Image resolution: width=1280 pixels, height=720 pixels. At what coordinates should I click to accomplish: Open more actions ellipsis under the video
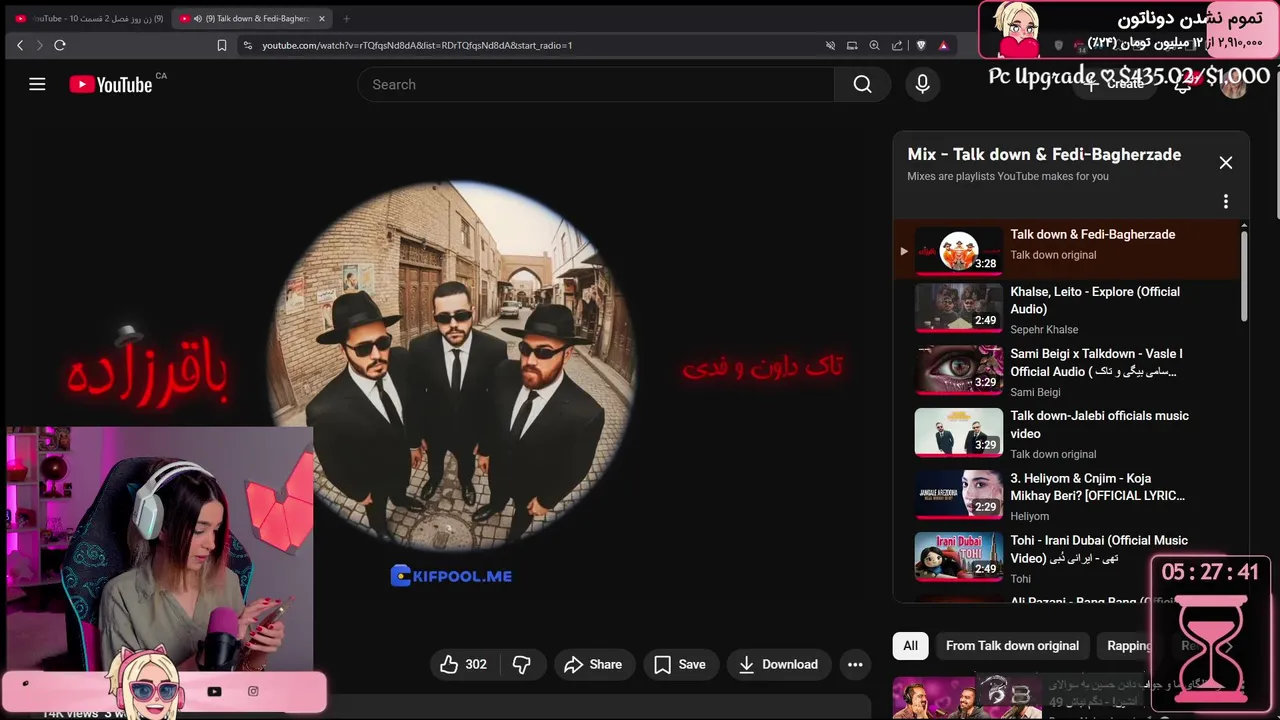(x=855, y=664)
